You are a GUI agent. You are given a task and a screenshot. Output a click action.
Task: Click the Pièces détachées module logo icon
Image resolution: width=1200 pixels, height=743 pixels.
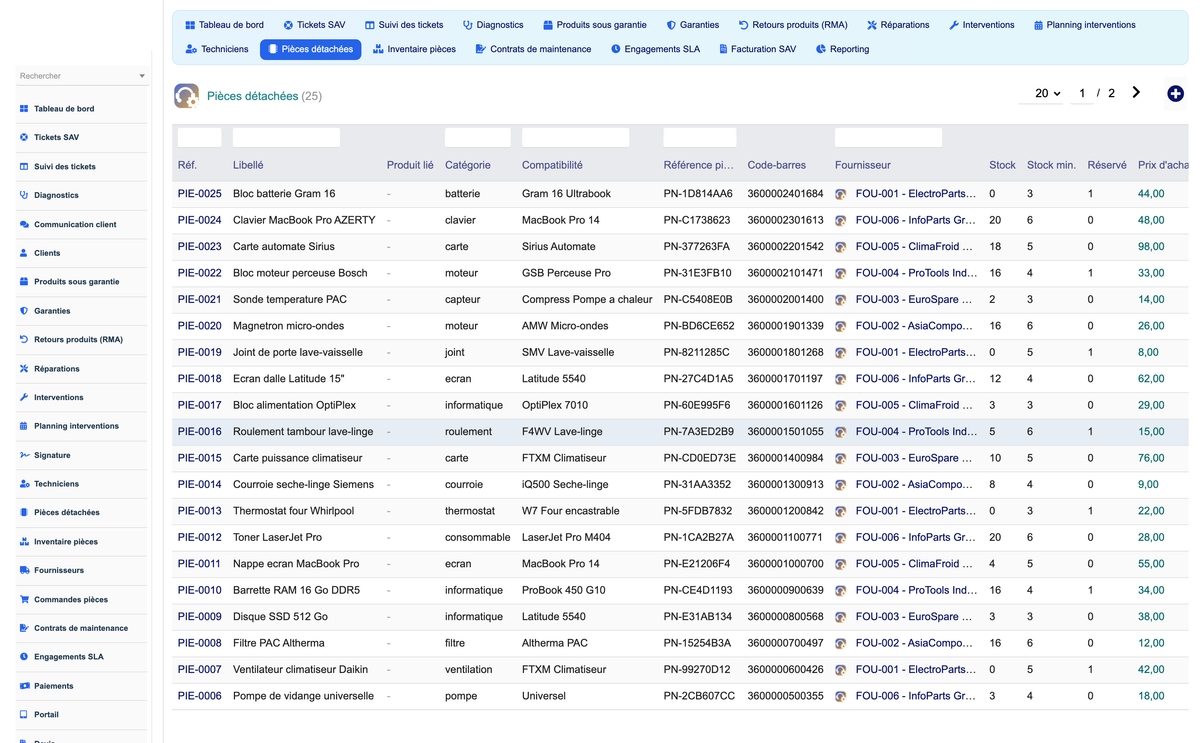pos(186,96)
